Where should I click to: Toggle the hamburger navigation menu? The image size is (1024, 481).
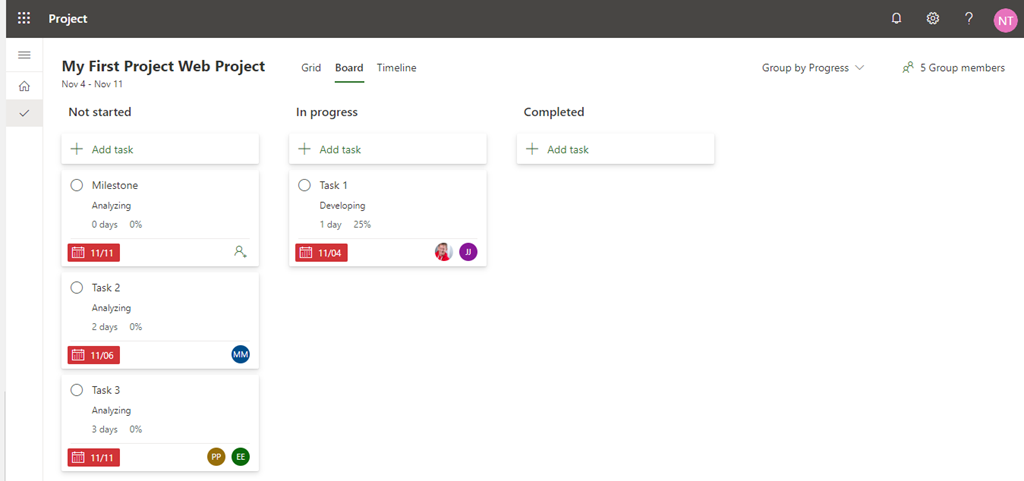click(24, 54)
